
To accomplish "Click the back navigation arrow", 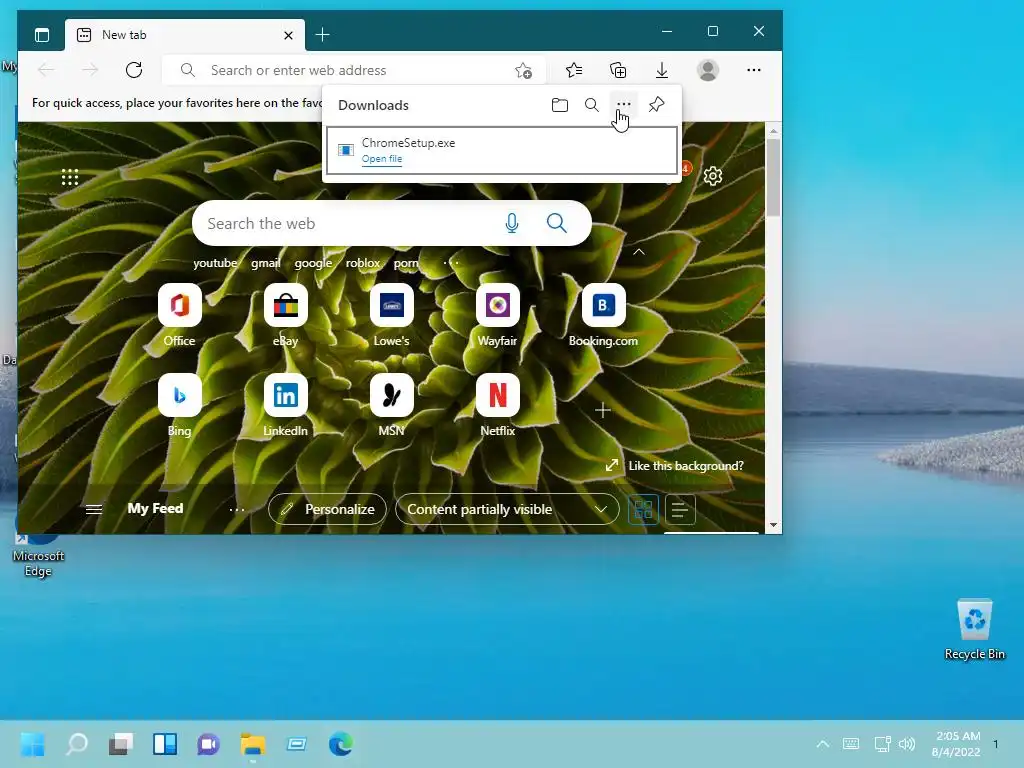I will click(x=46, y=70).
